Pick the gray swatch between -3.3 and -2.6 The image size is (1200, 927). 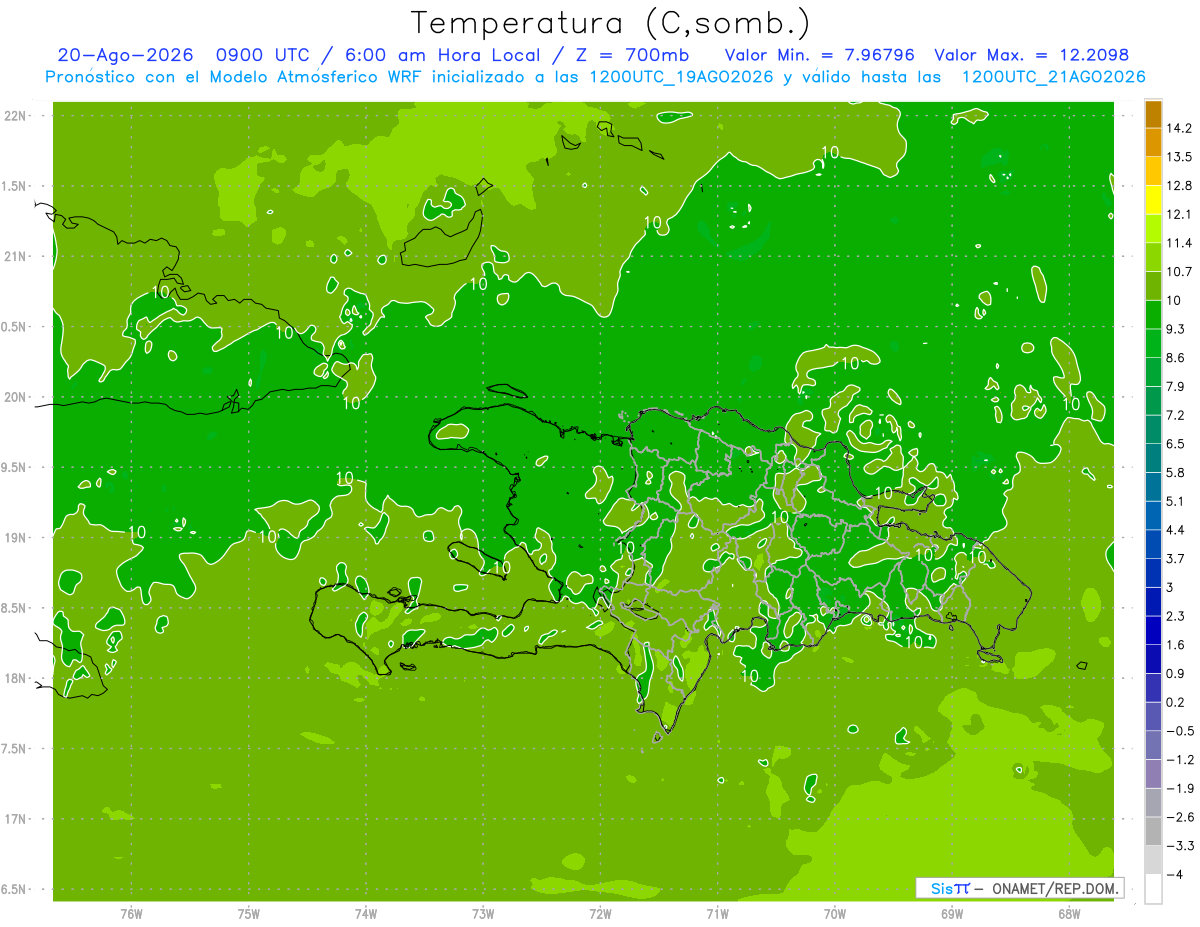pyautogui.click(x=1153, y=832)
